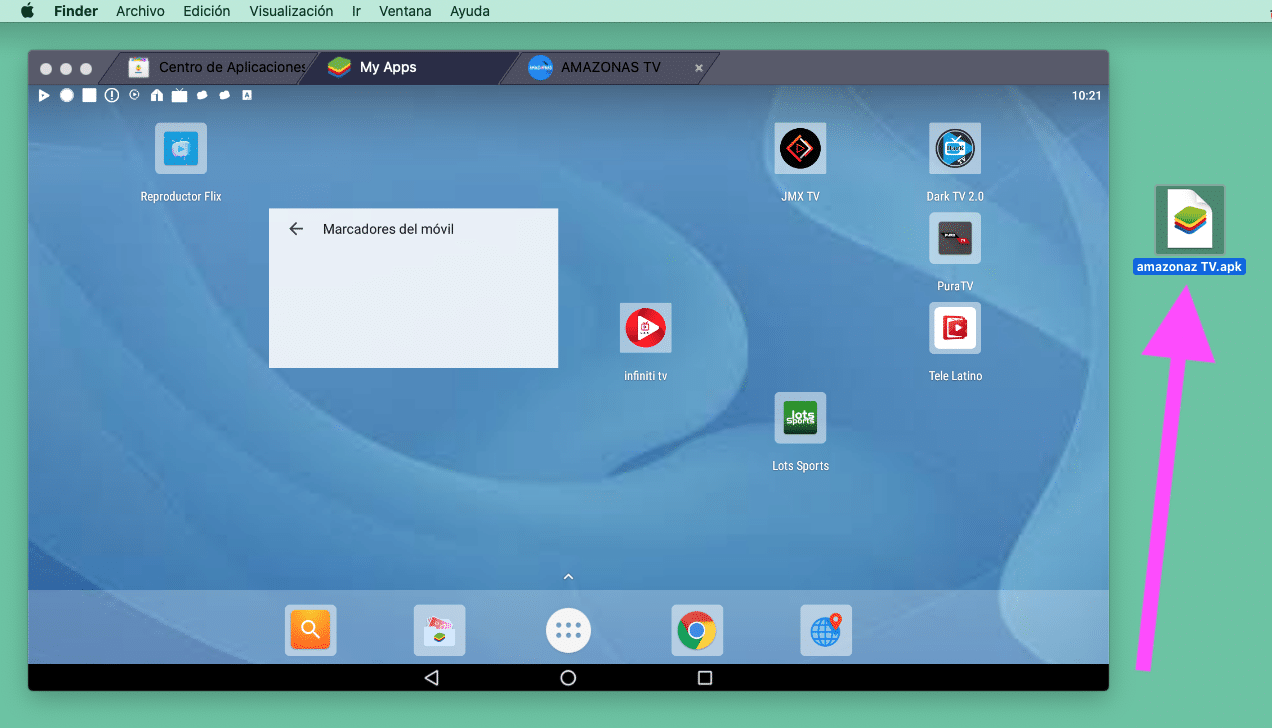Screen dimensions: 1272x728
Task: Open Reproductor Flix
Action: point(180,147)
